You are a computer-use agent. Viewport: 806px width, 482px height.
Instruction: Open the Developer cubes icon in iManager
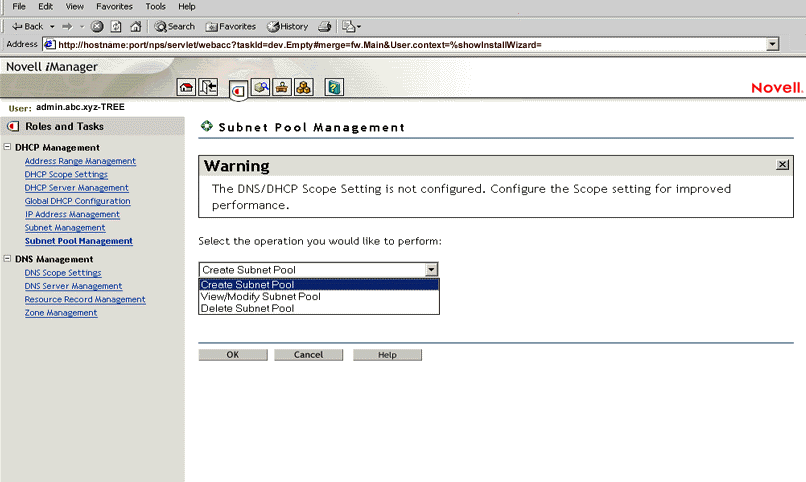[303, 87]
